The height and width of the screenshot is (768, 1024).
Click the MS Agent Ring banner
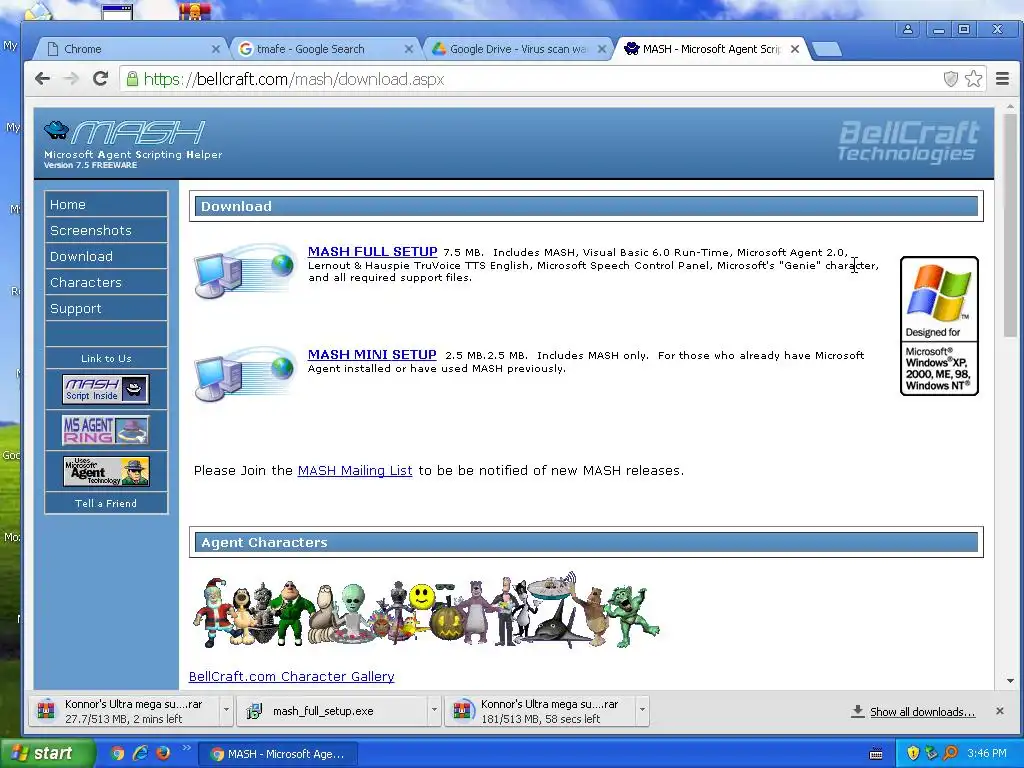coord(106,430)
